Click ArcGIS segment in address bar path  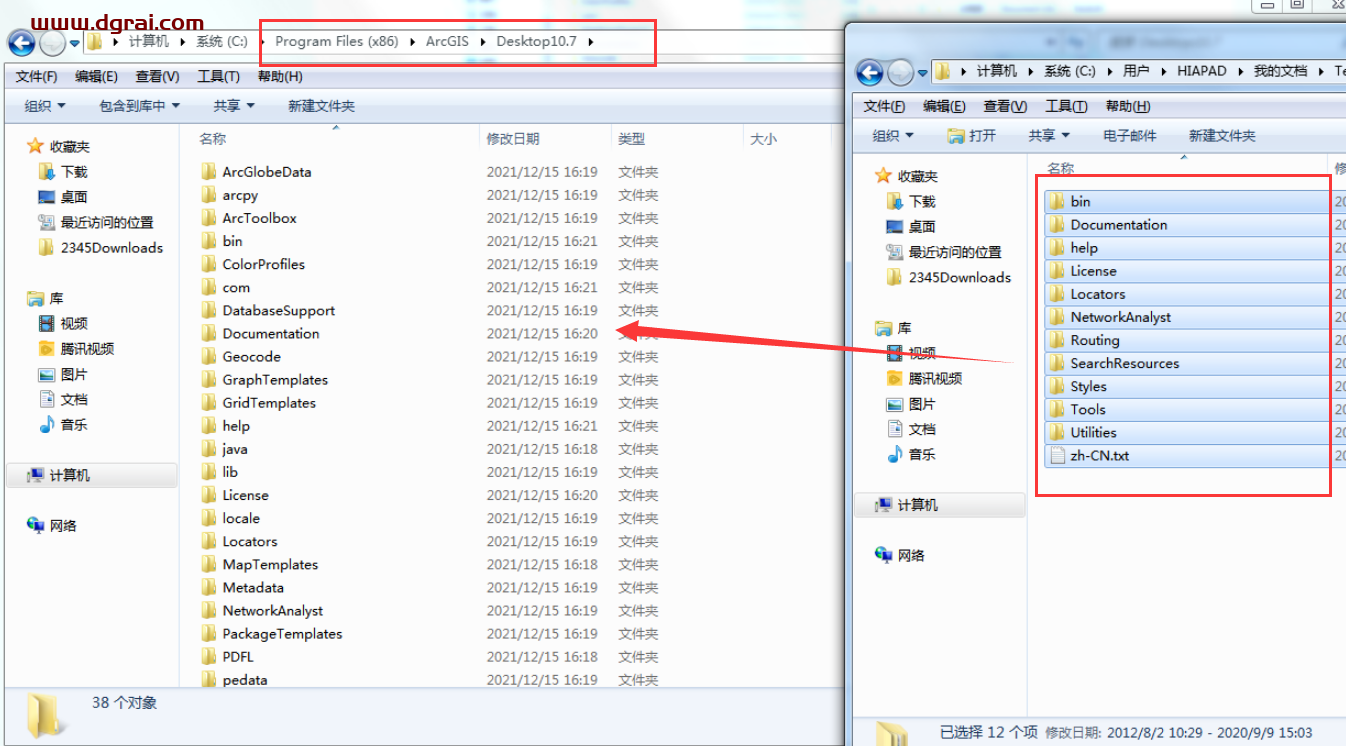point(446,42)
